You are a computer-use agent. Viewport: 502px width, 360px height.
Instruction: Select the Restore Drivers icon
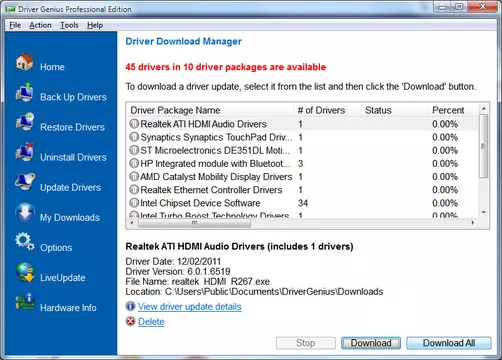click(24, 122)
